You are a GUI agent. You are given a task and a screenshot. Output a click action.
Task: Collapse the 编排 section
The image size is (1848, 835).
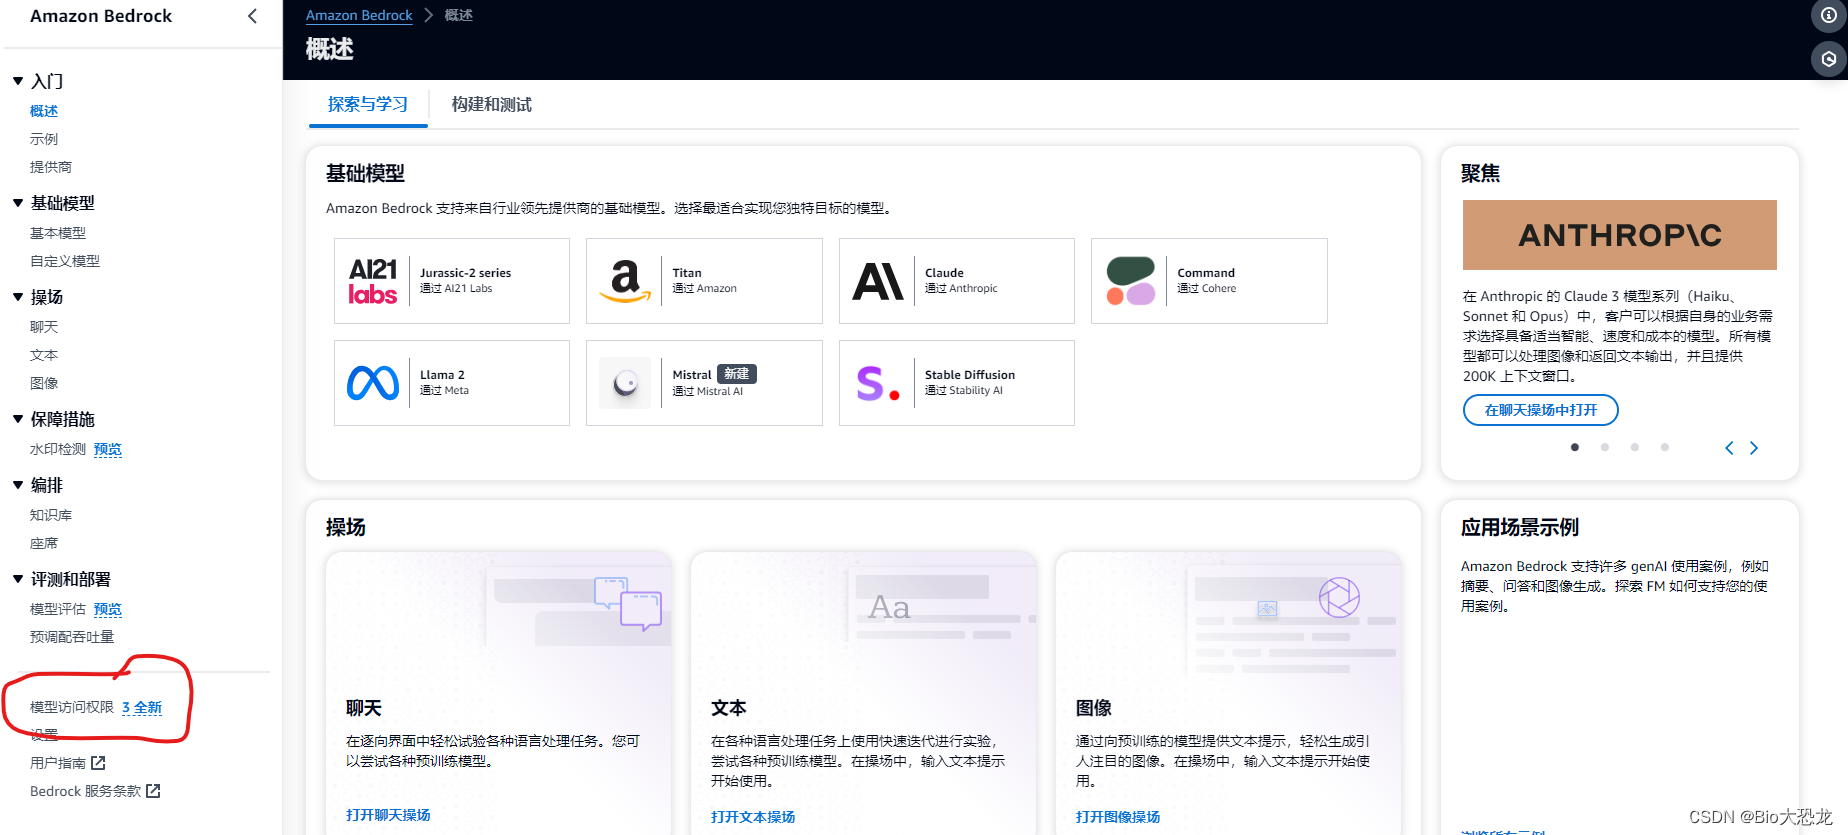coord(18,485)
